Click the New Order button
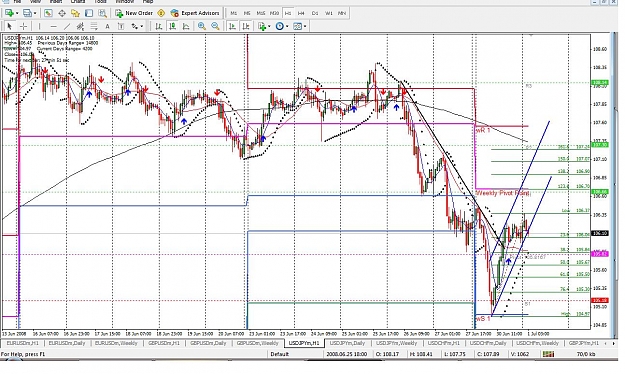Screen dimensions: 625x374 pyautogui.click(x=134, y=13)
